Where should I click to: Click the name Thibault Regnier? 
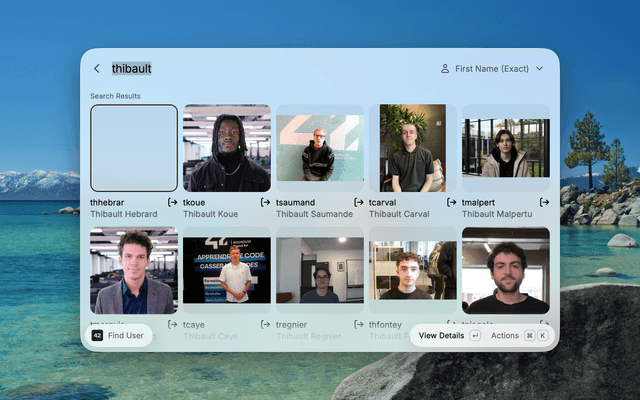(x=308, y=336)
